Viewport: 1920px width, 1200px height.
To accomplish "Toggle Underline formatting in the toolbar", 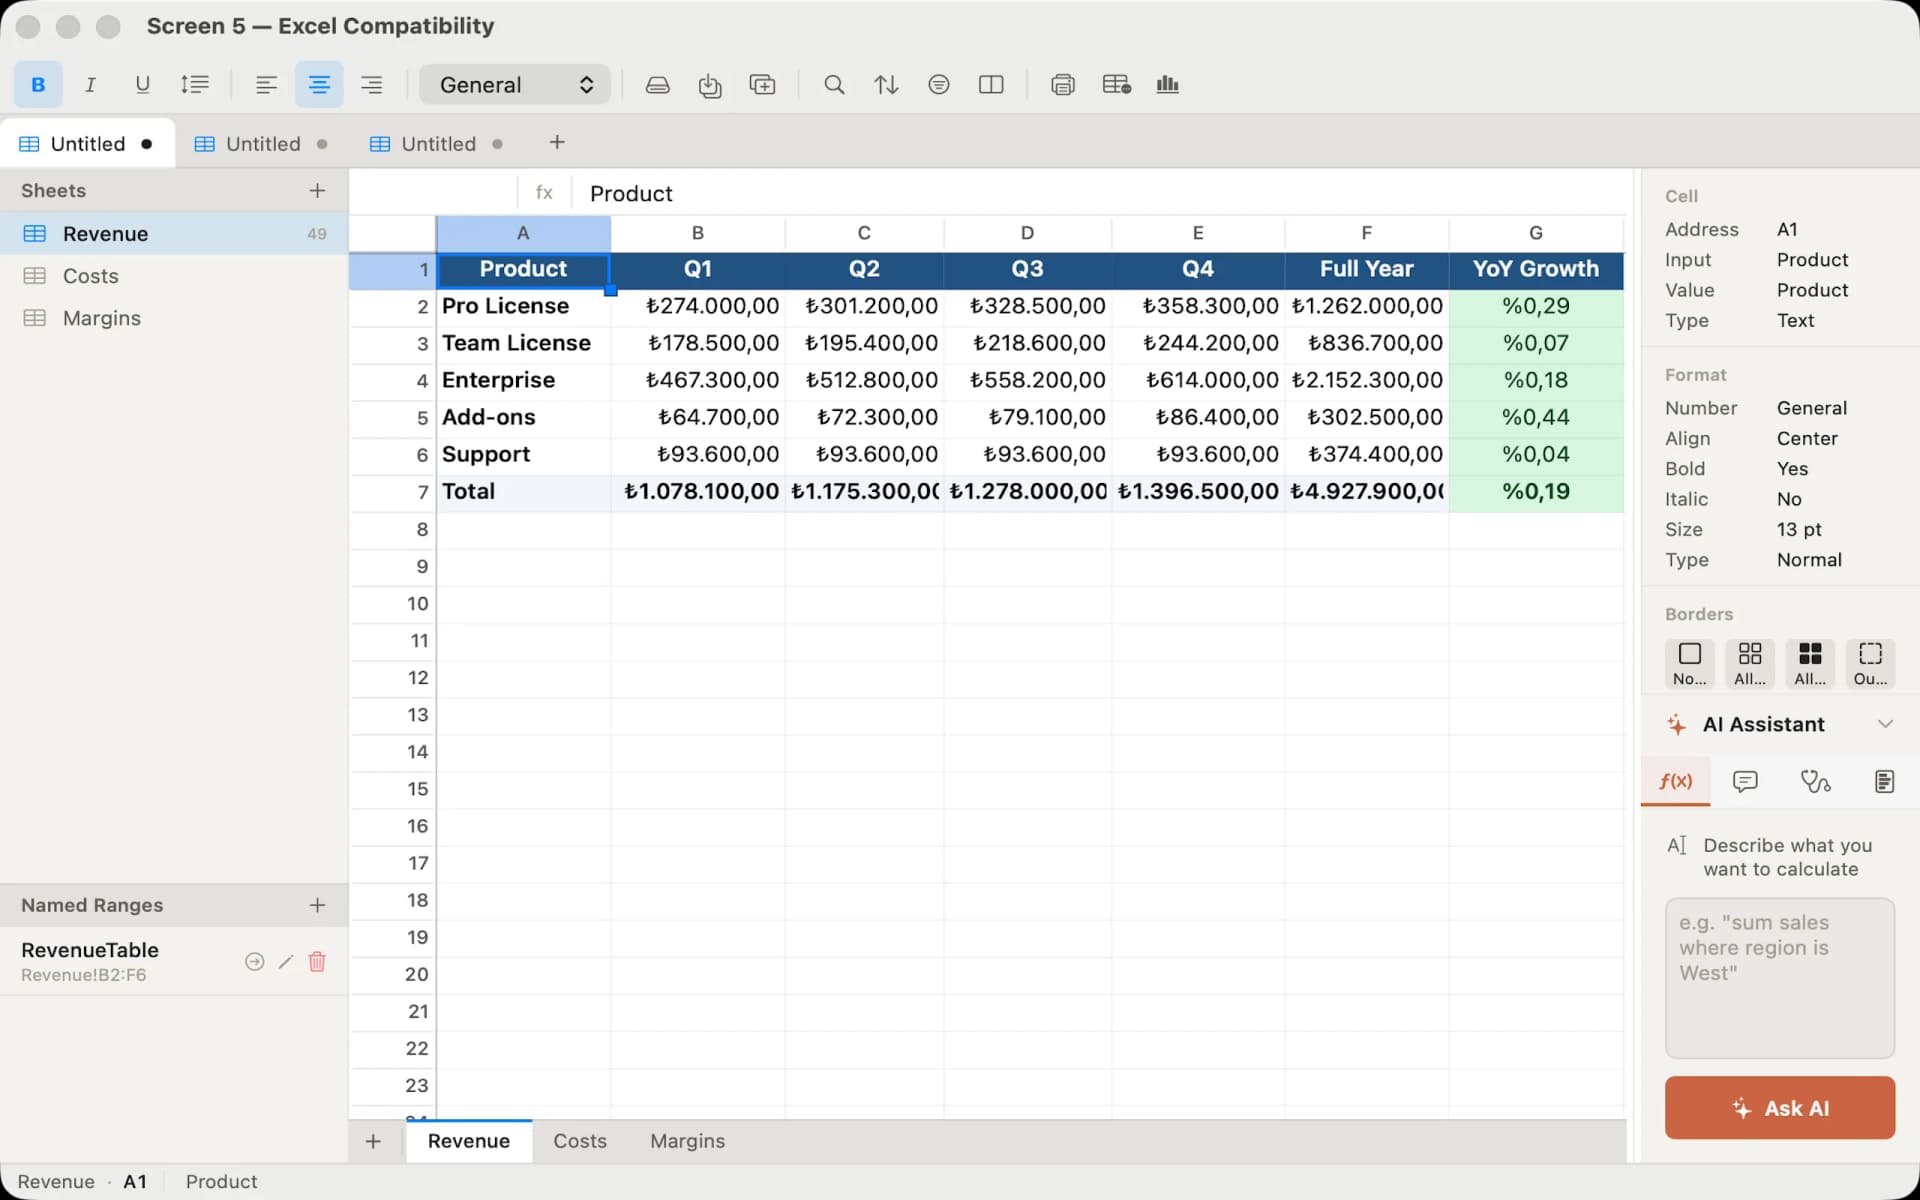I will point(142,85).
